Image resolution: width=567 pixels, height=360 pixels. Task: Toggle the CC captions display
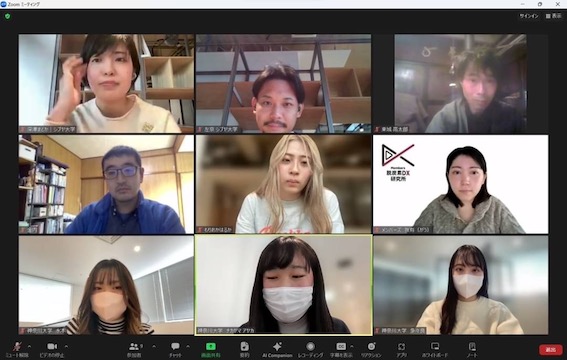341,350
